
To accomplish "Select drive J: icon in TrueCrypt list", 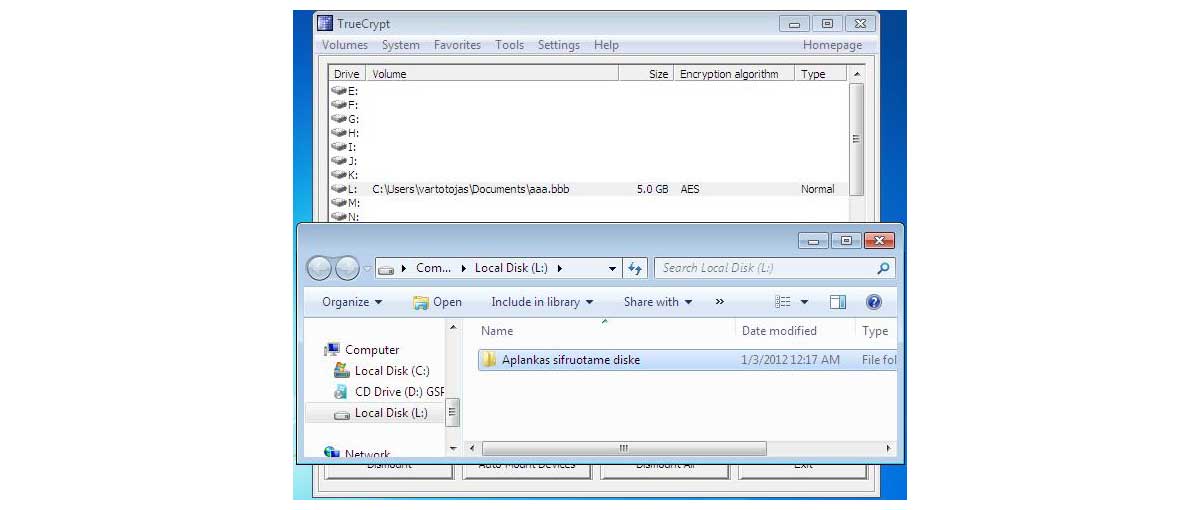I will (x=339, y=160).
